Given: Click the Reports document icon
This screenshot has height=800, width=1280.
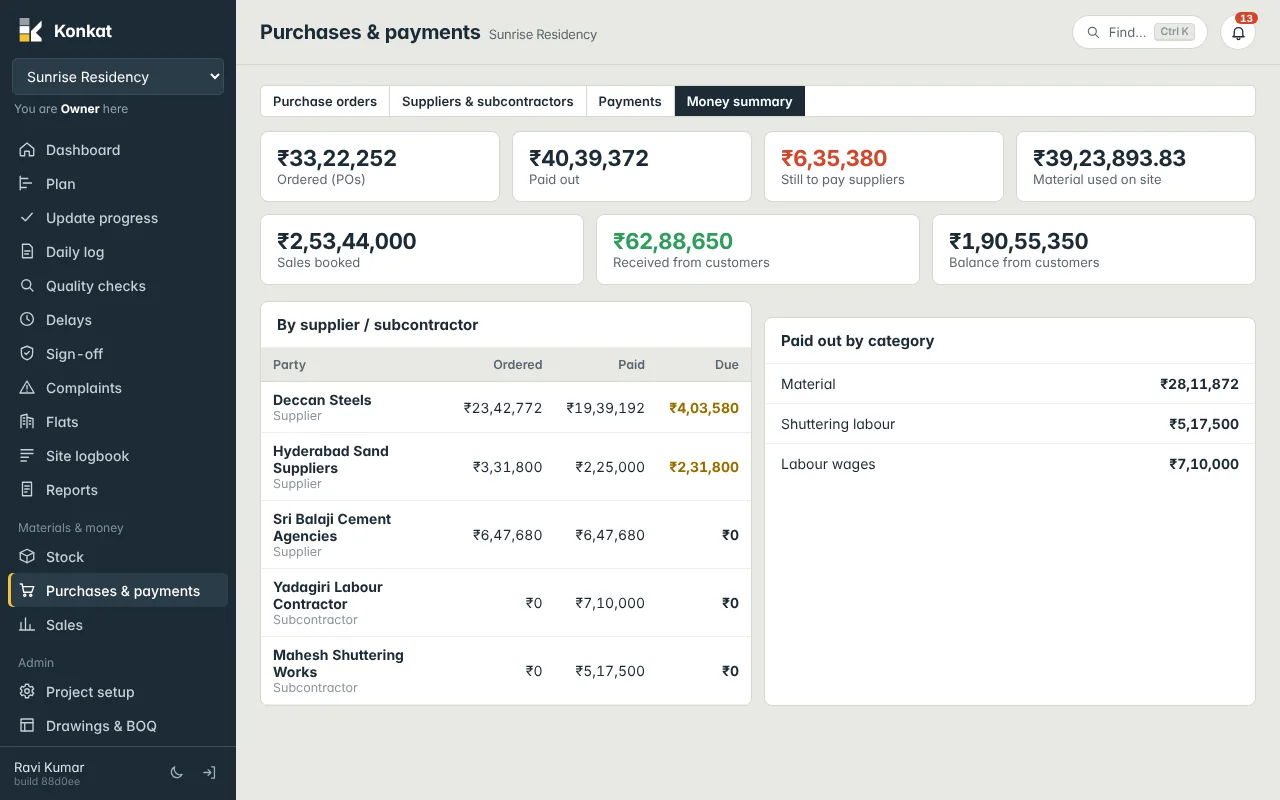Looking at the screenshot, I should [x=27, y=490].
